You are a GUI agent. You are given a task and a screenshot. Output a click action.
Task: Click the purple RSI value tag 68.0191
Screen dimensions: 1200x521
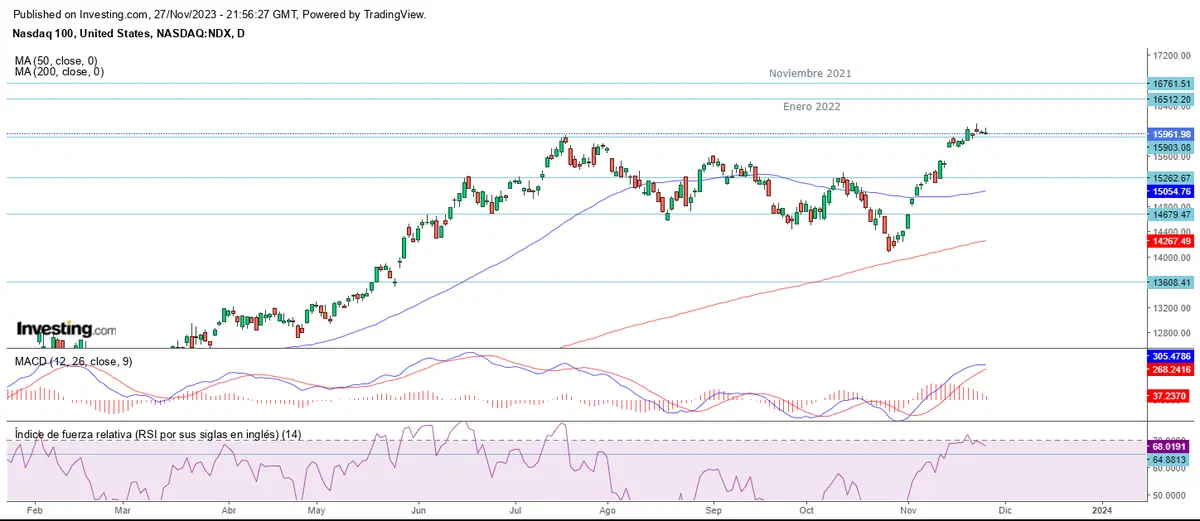coord(1171,446)
